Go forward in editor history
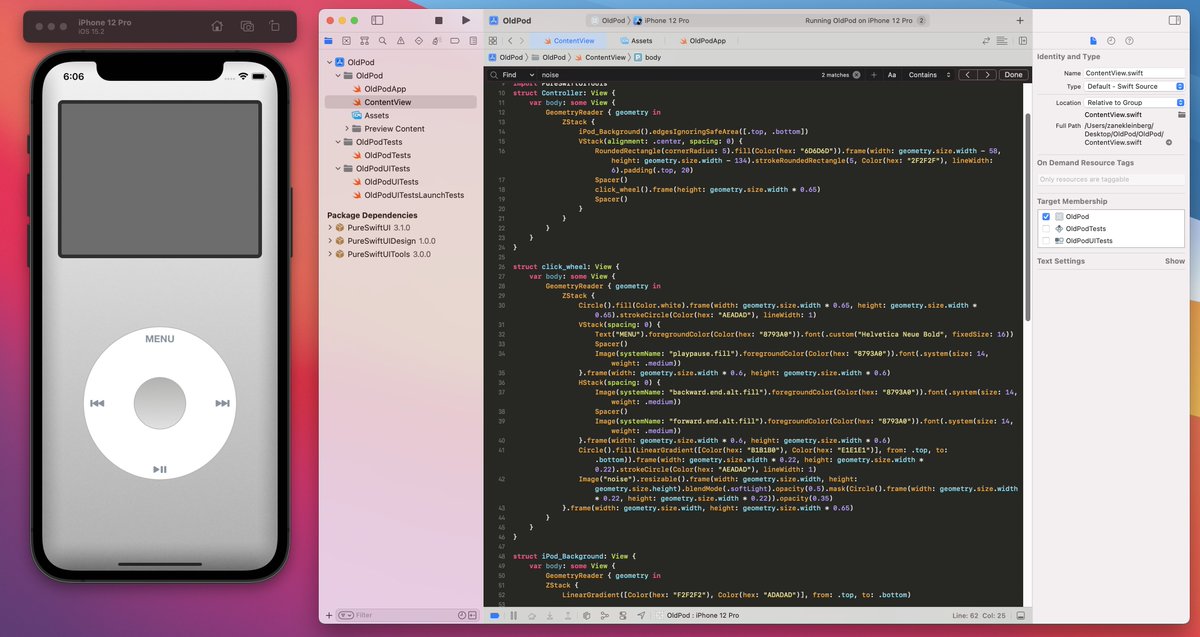The height and width of the screenshot is (637, 1200). coord(523,41)
